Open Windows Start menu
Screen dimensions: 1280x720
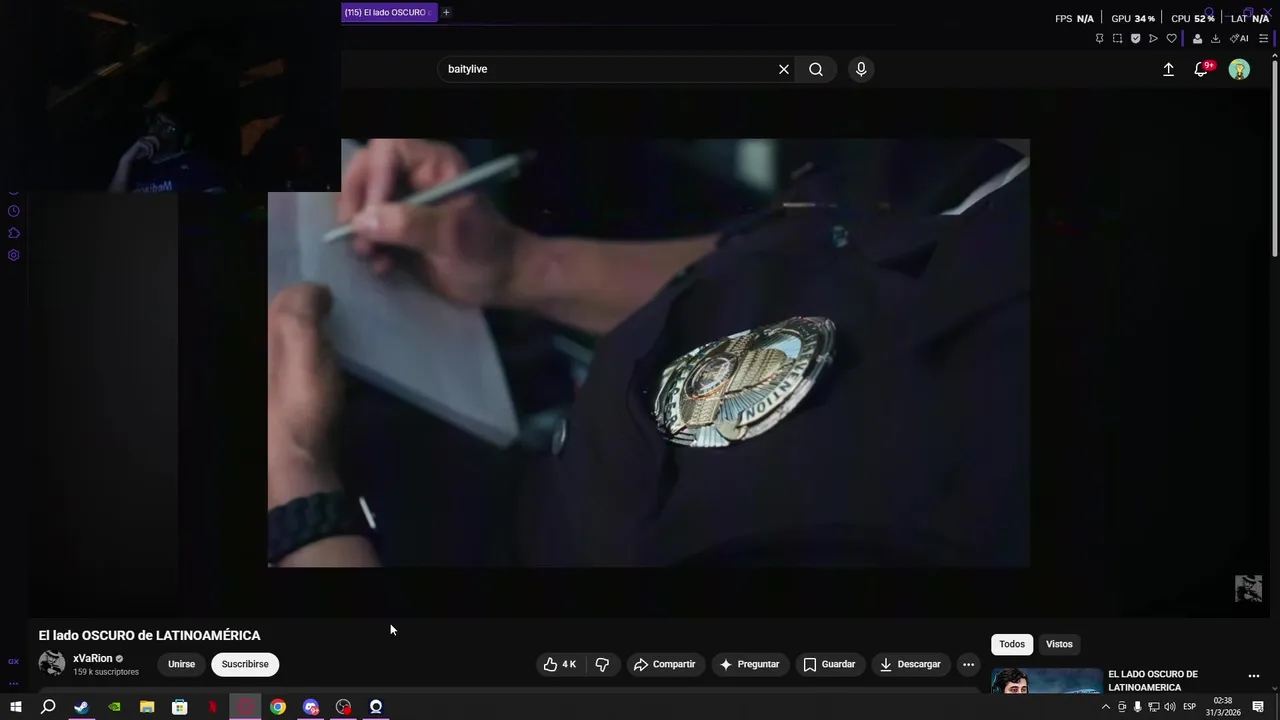(15, 707)
